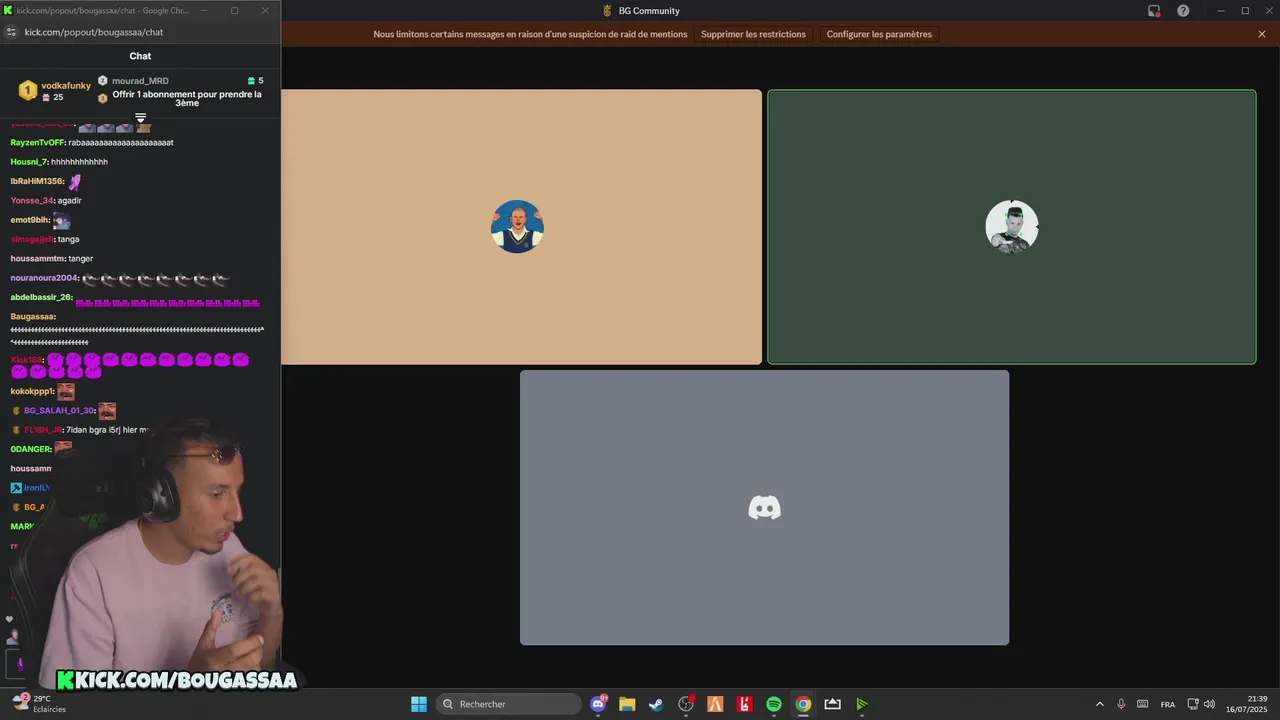
Task: Click chat username IbRaHiM1358
Action: [x=37, y=181]
